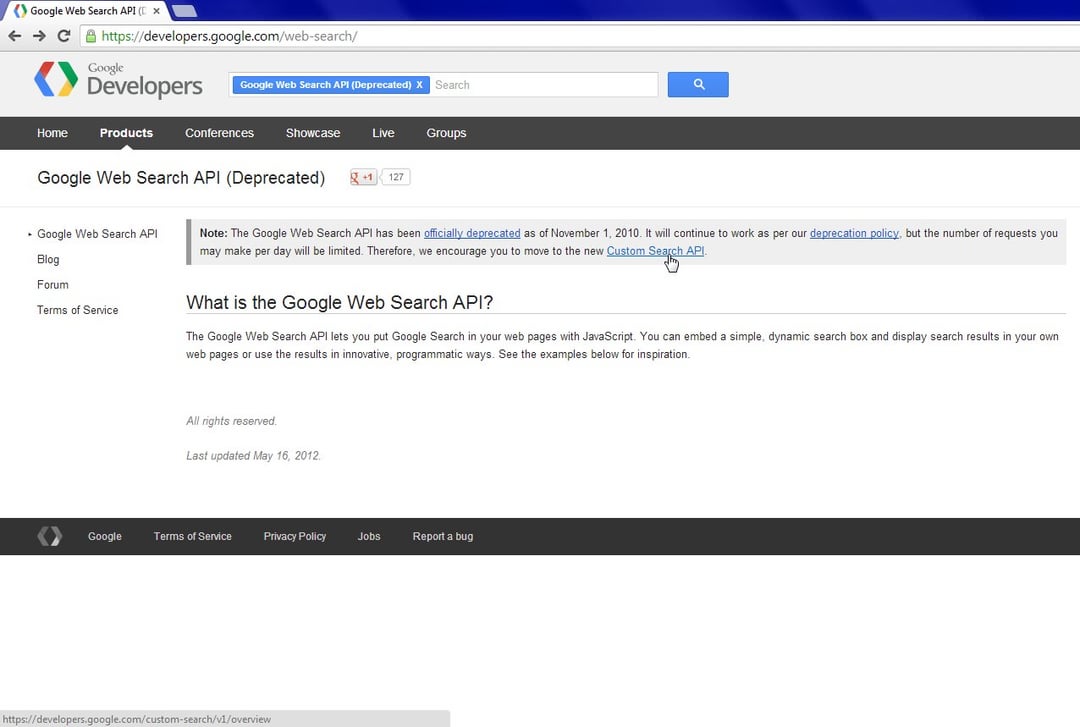Open the Blog sidebar link
The image size is (1080, 727).
point(48,259)
